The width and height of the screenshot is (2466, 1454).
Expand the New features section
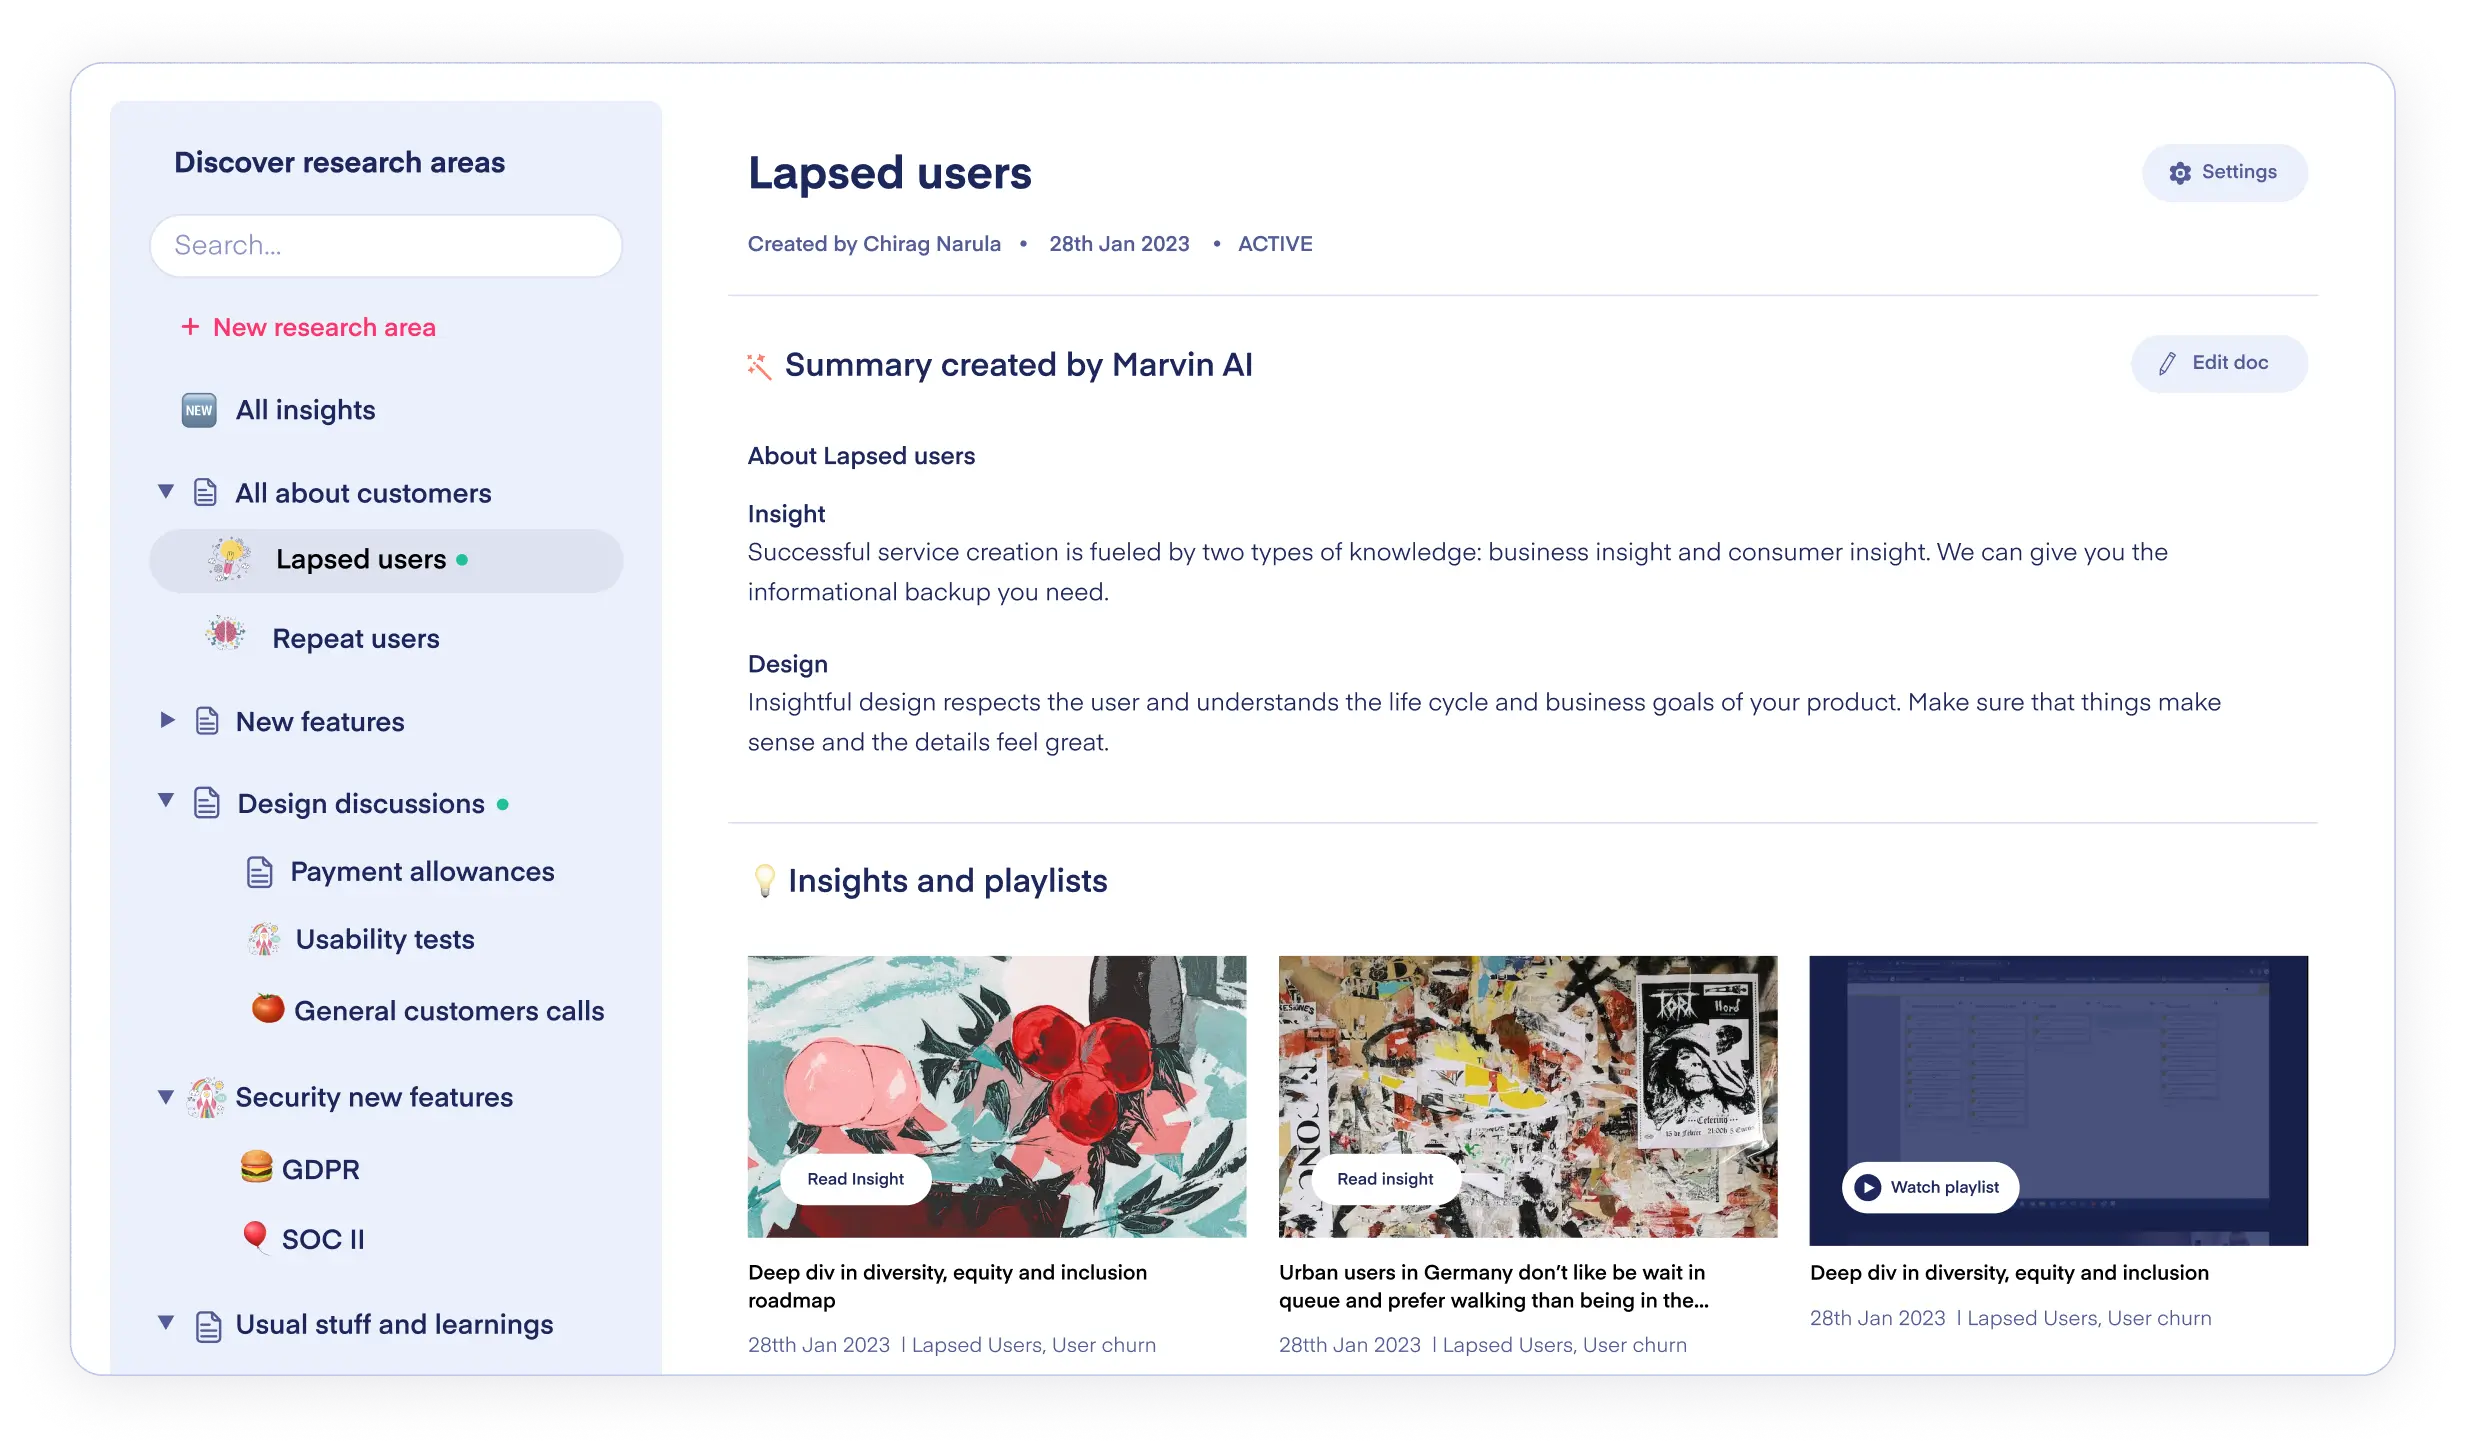pyautogui.click(x=167, y=720)
